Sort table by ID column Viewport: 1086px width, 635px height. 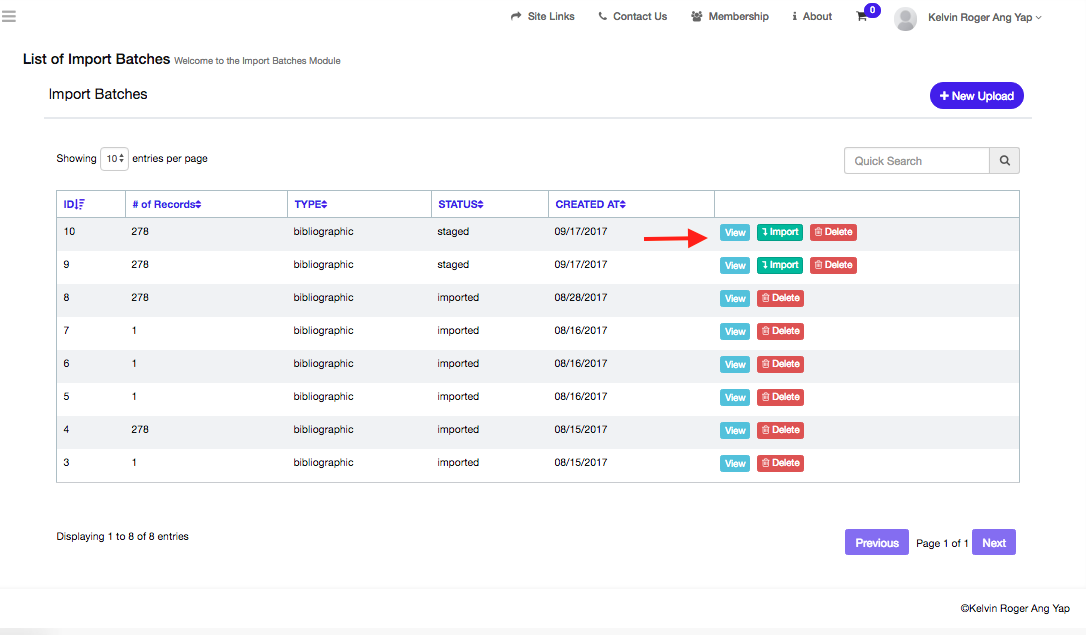click(x=75, y=204)
